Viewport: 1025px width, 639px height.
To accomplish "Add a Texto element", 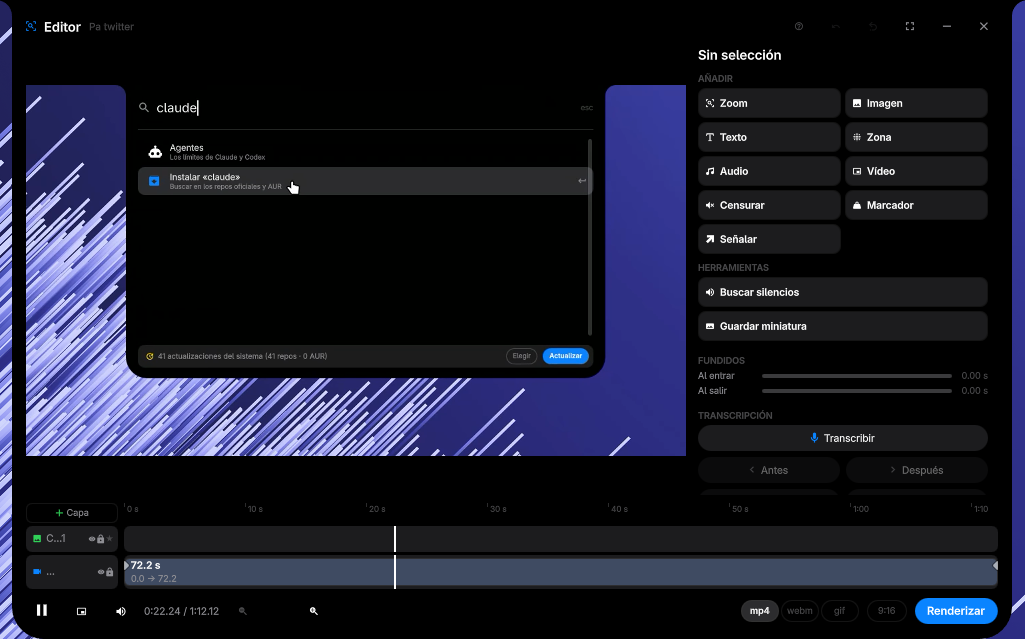I will pos(769,137).
